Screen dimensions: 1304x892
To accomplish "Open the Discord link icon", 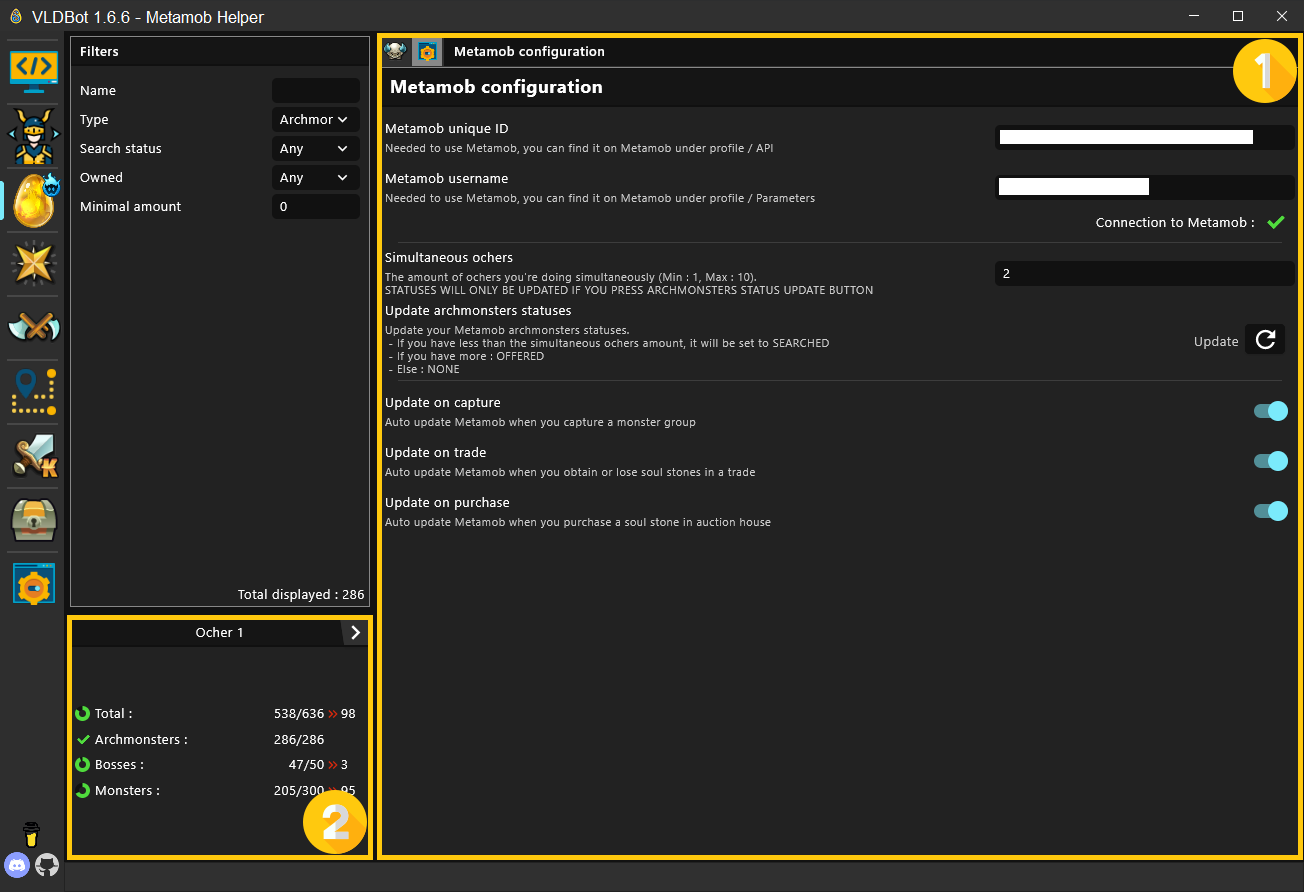I will (x=17, y=864).
